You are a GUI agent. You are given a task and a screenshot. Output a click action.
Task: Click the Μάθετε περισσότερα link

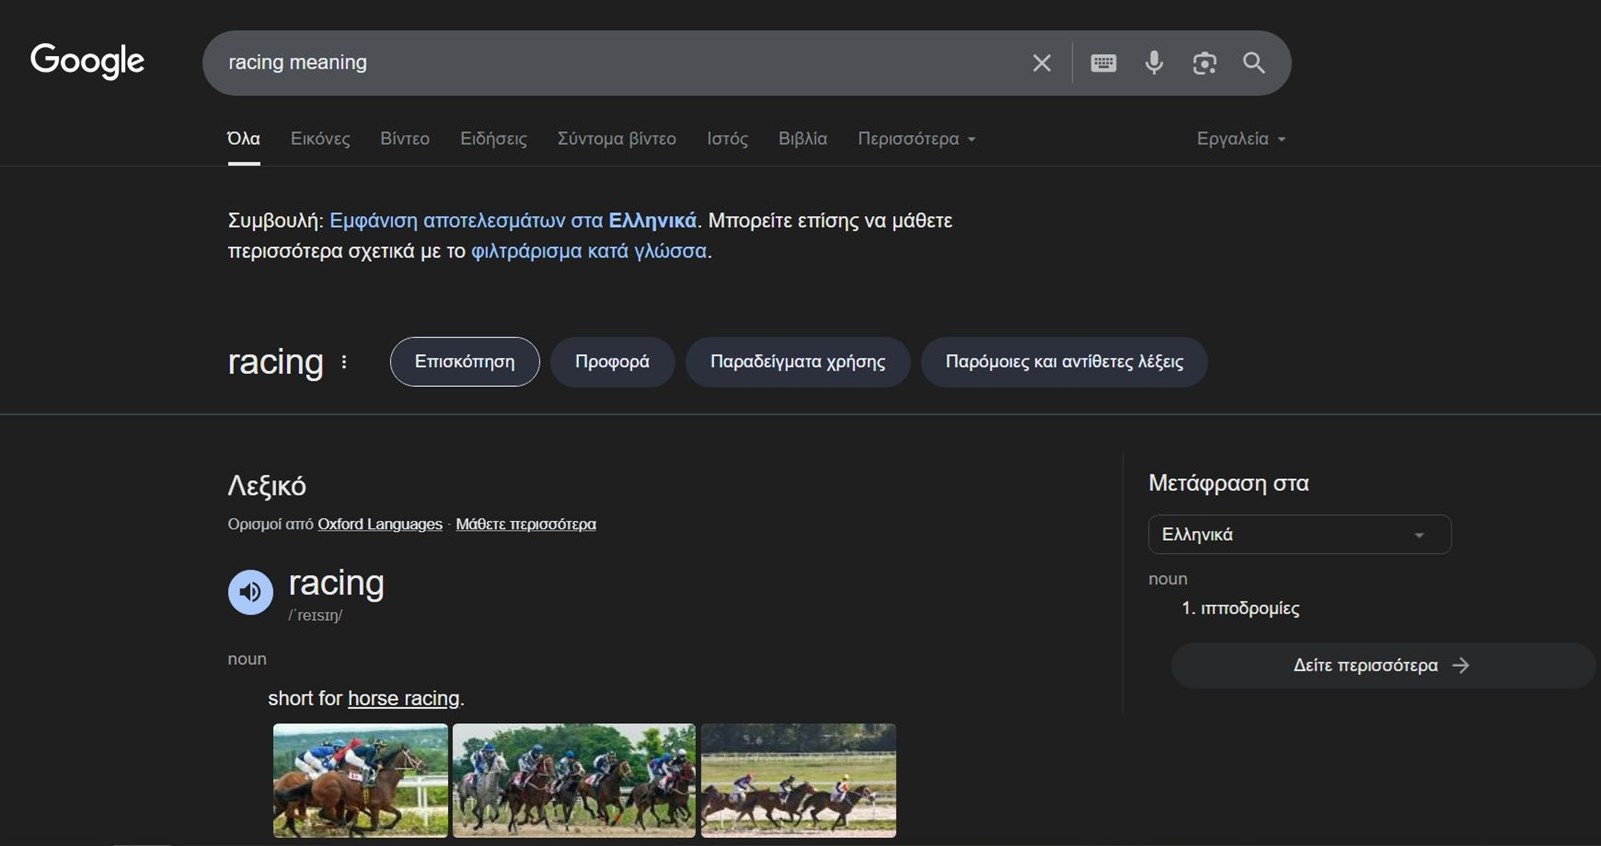pos(526,524)
